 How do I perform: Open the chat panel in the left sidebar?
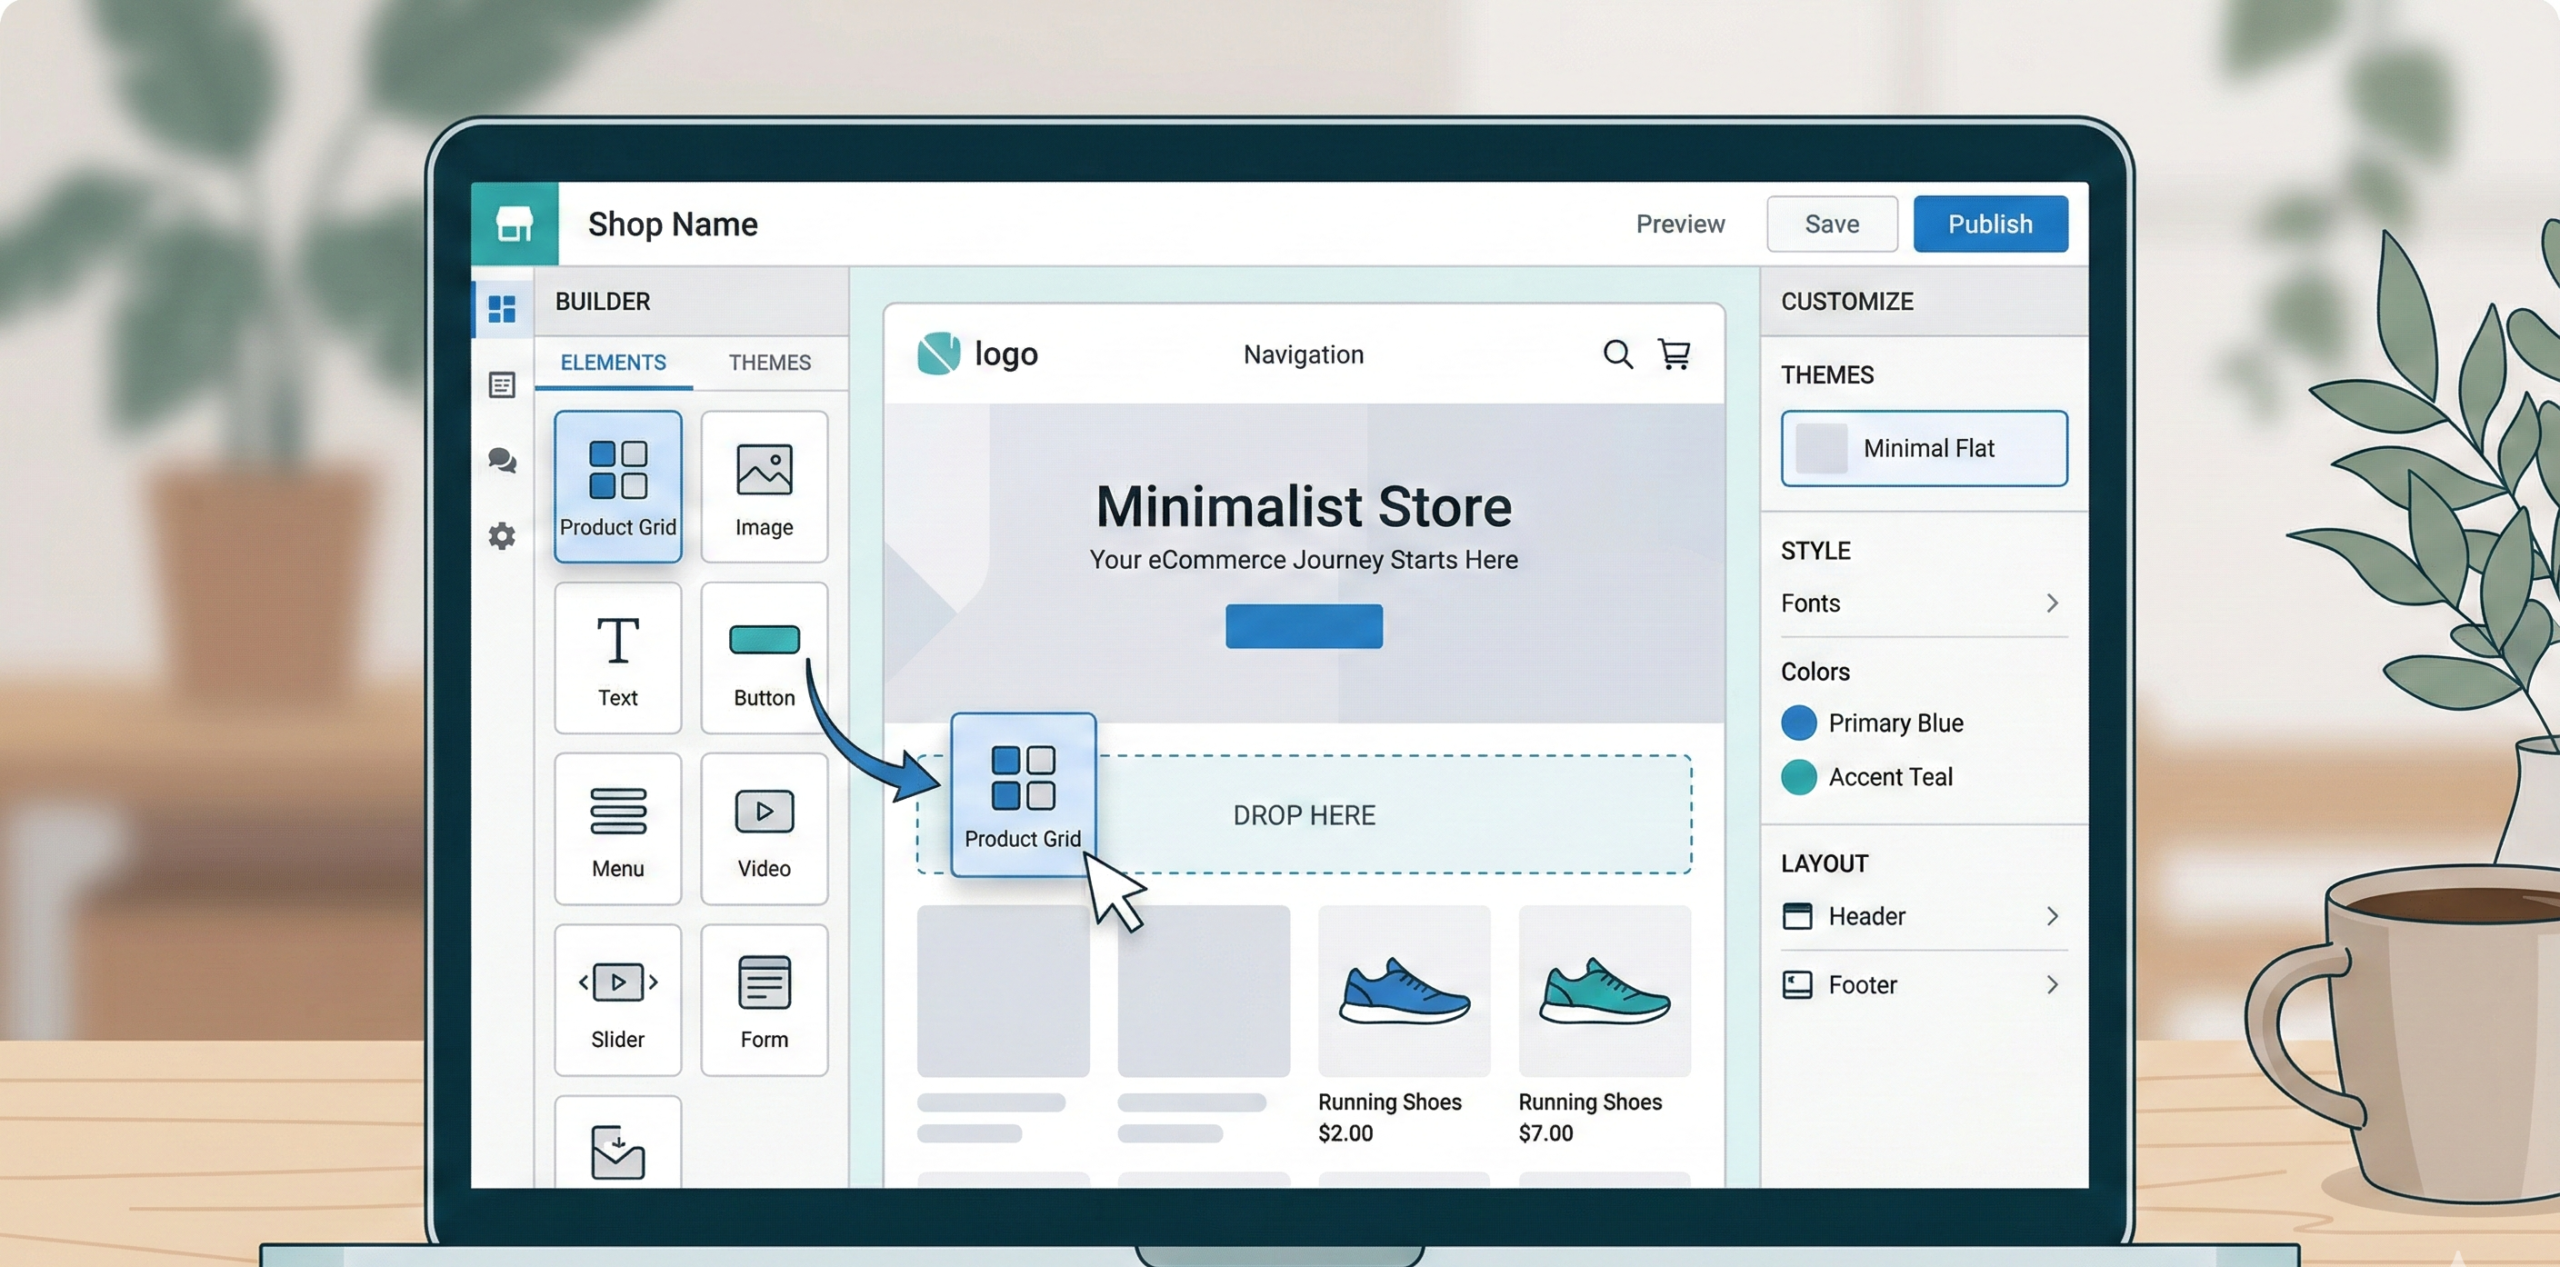coord(501,461)
